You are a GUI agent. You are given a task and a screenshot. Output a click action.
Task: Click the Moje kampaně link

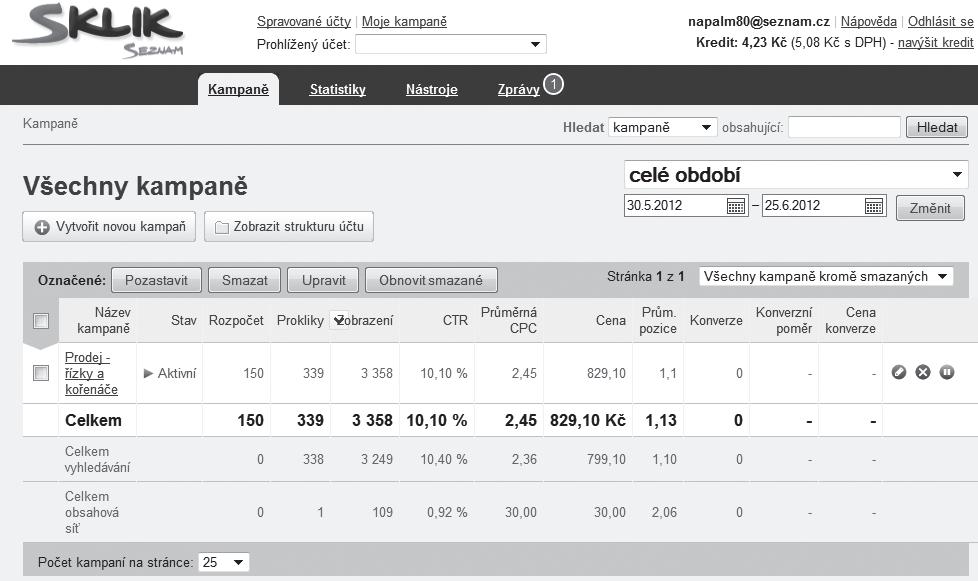pos(404,21)
